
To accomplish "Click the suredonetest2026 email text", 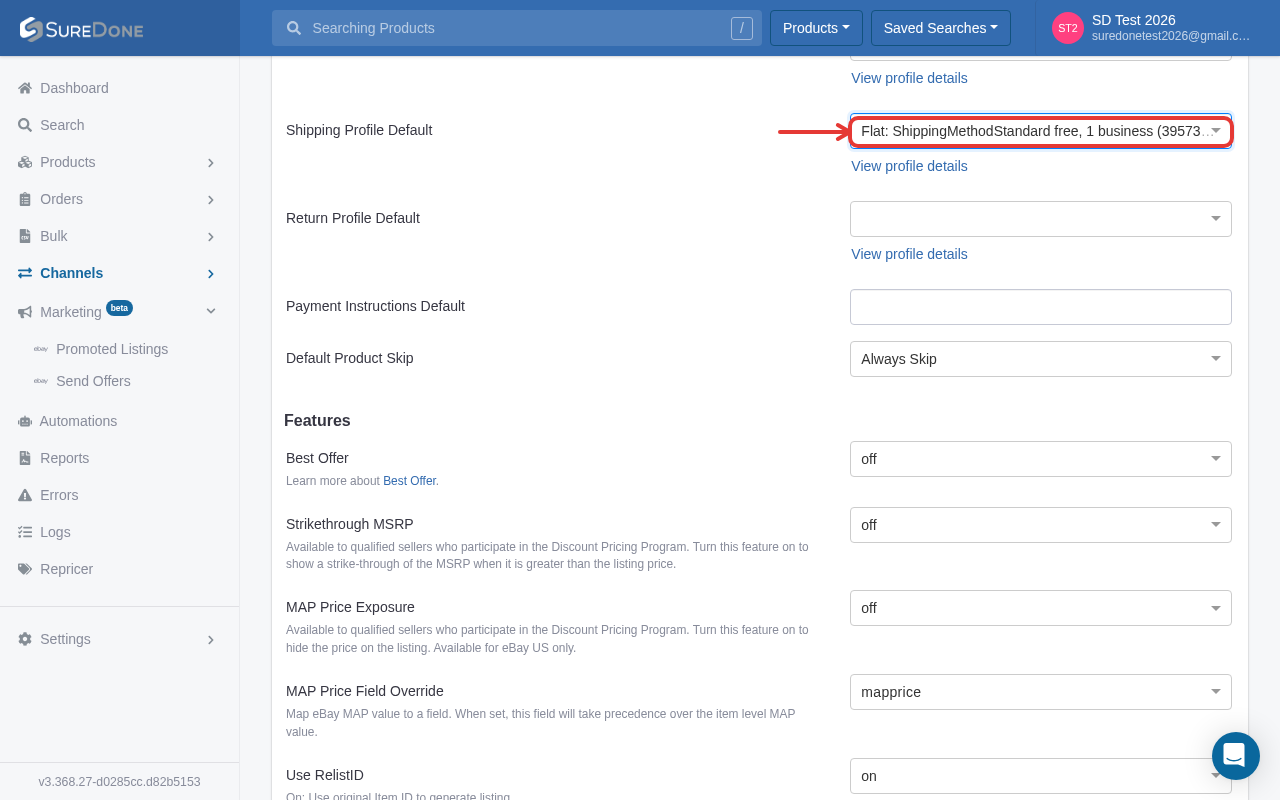I will click(x=1171, y=36).
